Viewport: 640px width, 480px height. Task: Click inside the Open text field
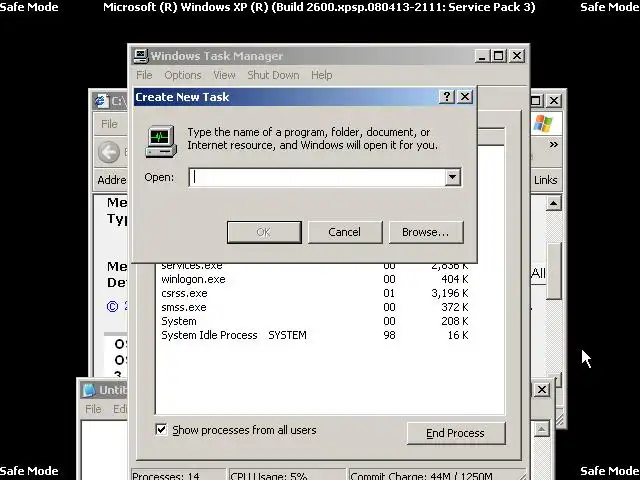[317, 177]
